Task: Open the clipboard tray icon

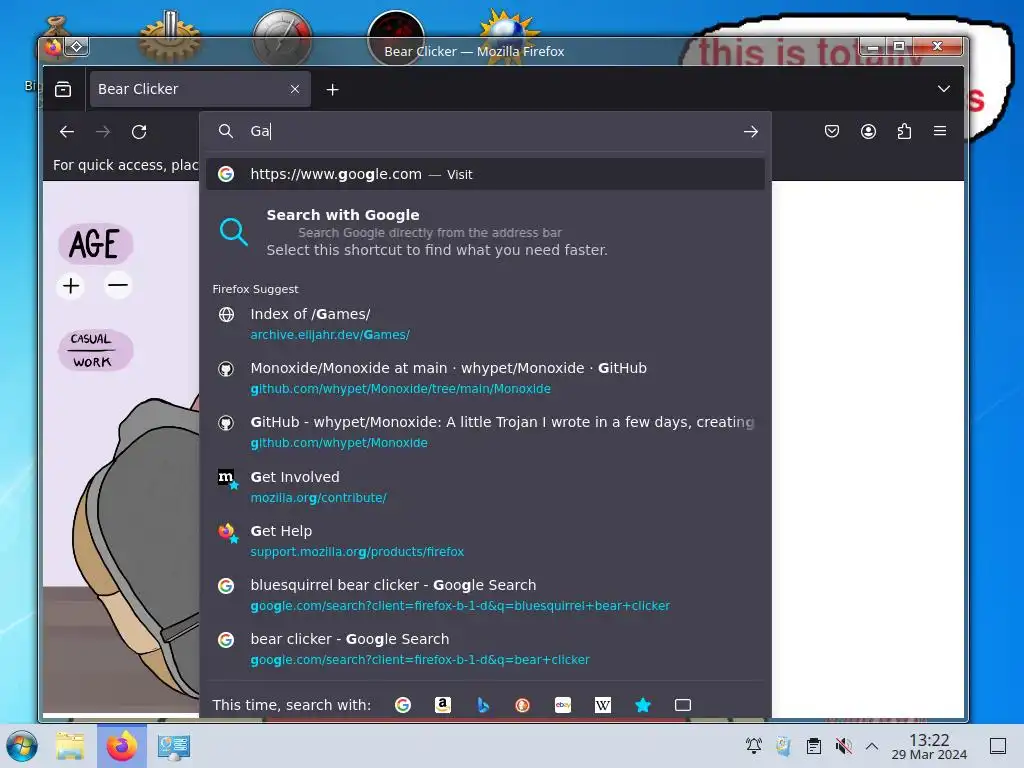Action: (x=814, y=745)
